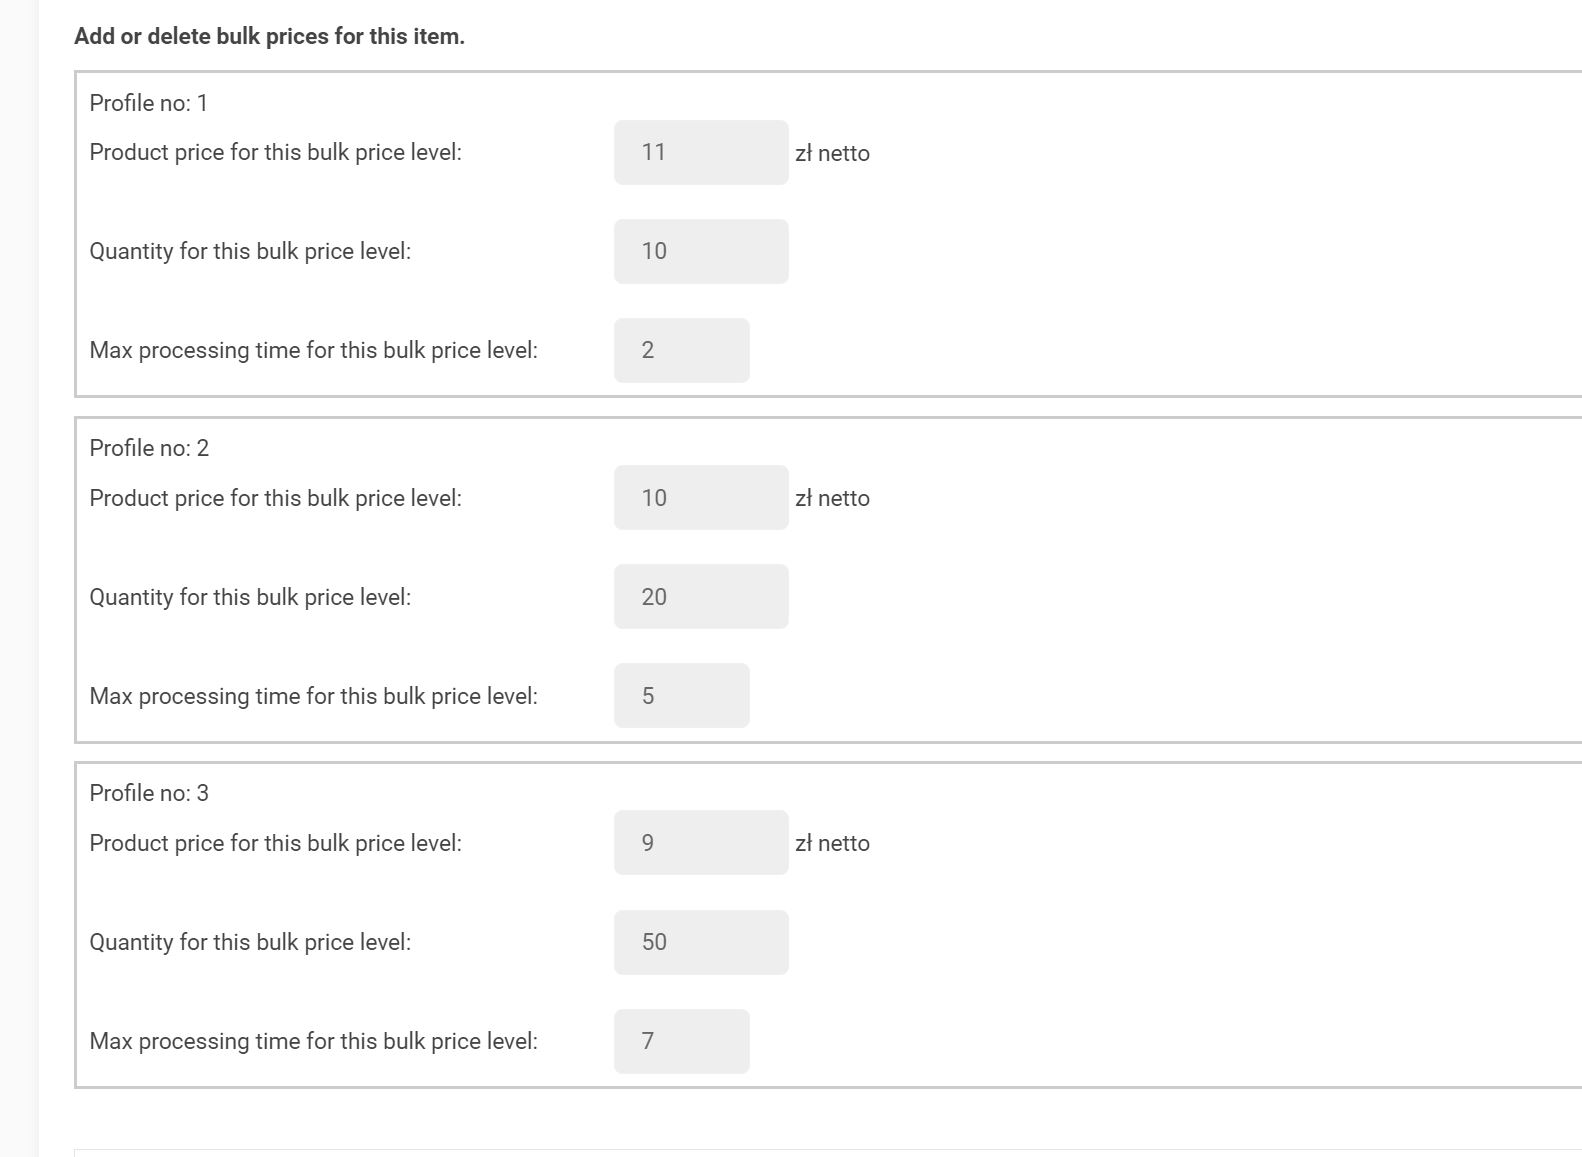Click Profile 1 "Max processing time" label

(313, 350)
